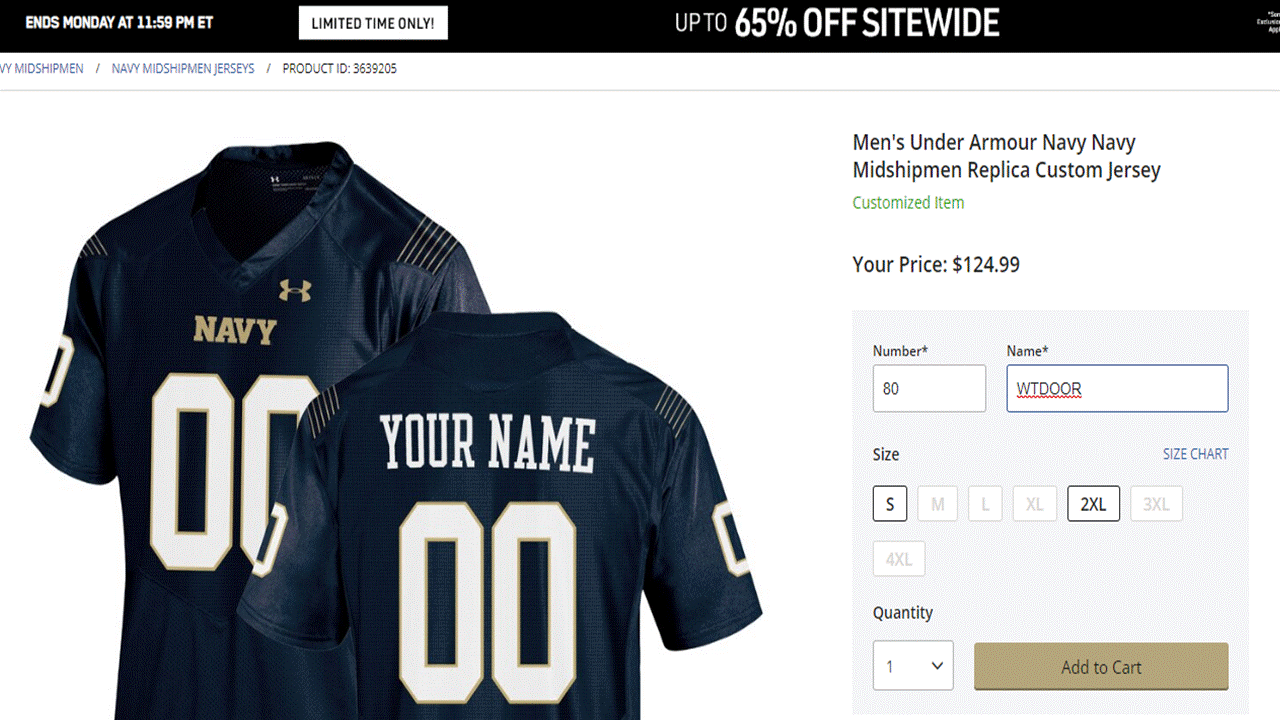Pick the L size option
Screen dimensions: 1280x720
point(985,504)
